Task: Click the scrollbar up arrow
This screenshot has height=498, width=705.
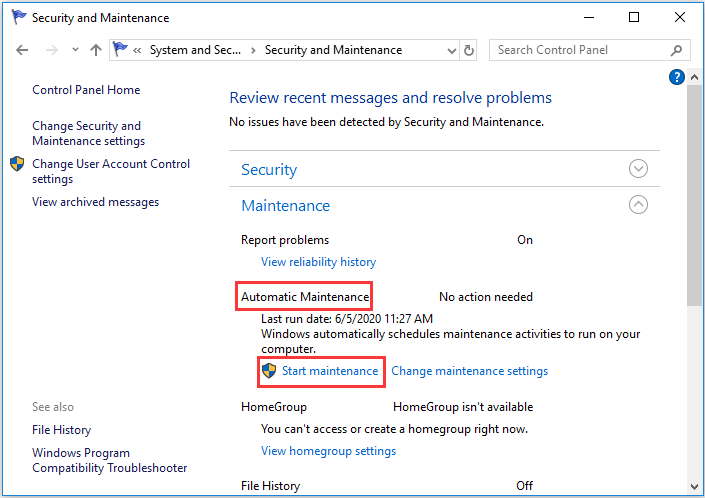Action: (694, 77)
